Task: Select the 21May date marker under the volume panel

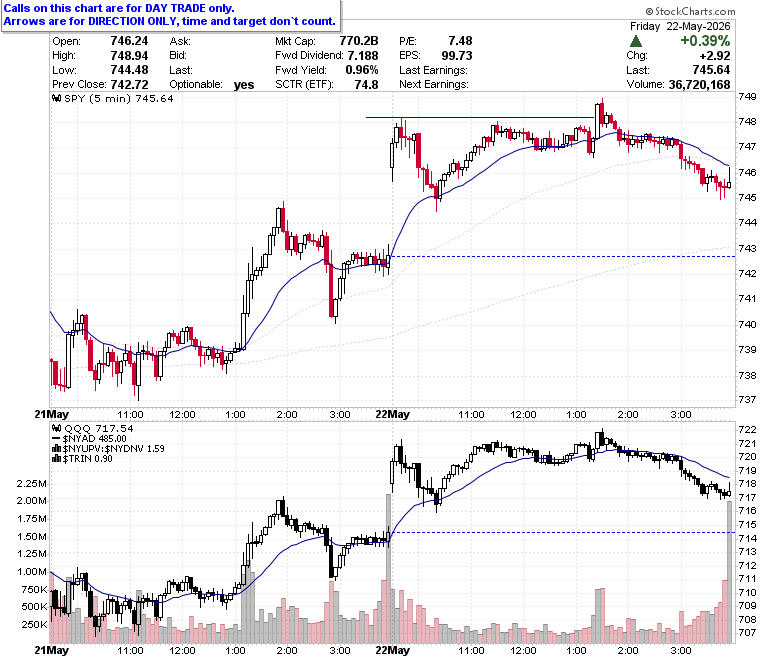Action: point(51,650)
